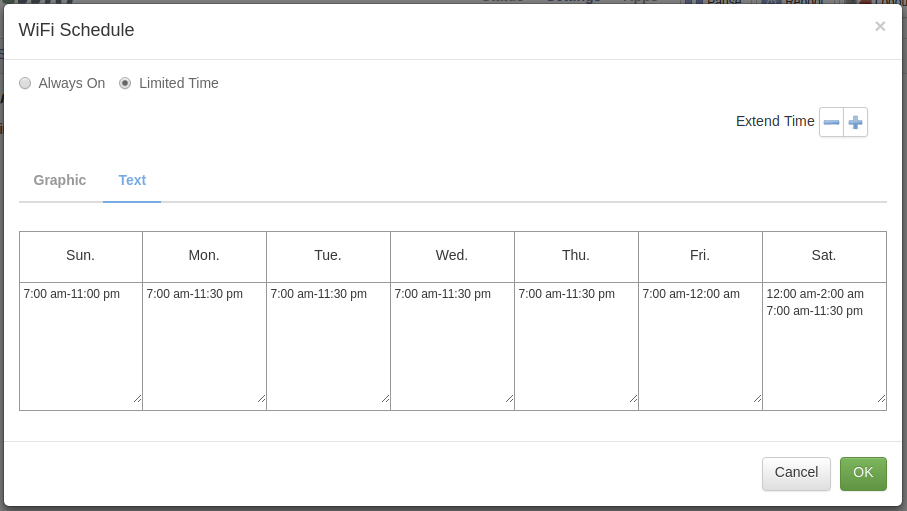The width and height of the screenshot is (907, 511).
Task: Click the Wednesday schedule text area
Action: click(x=453, y=345)
